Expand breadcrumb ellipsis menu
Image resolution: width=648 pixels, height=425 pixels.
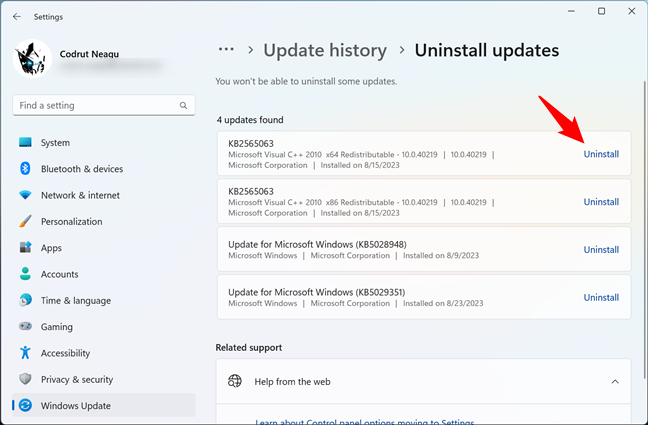click(226, 50)
